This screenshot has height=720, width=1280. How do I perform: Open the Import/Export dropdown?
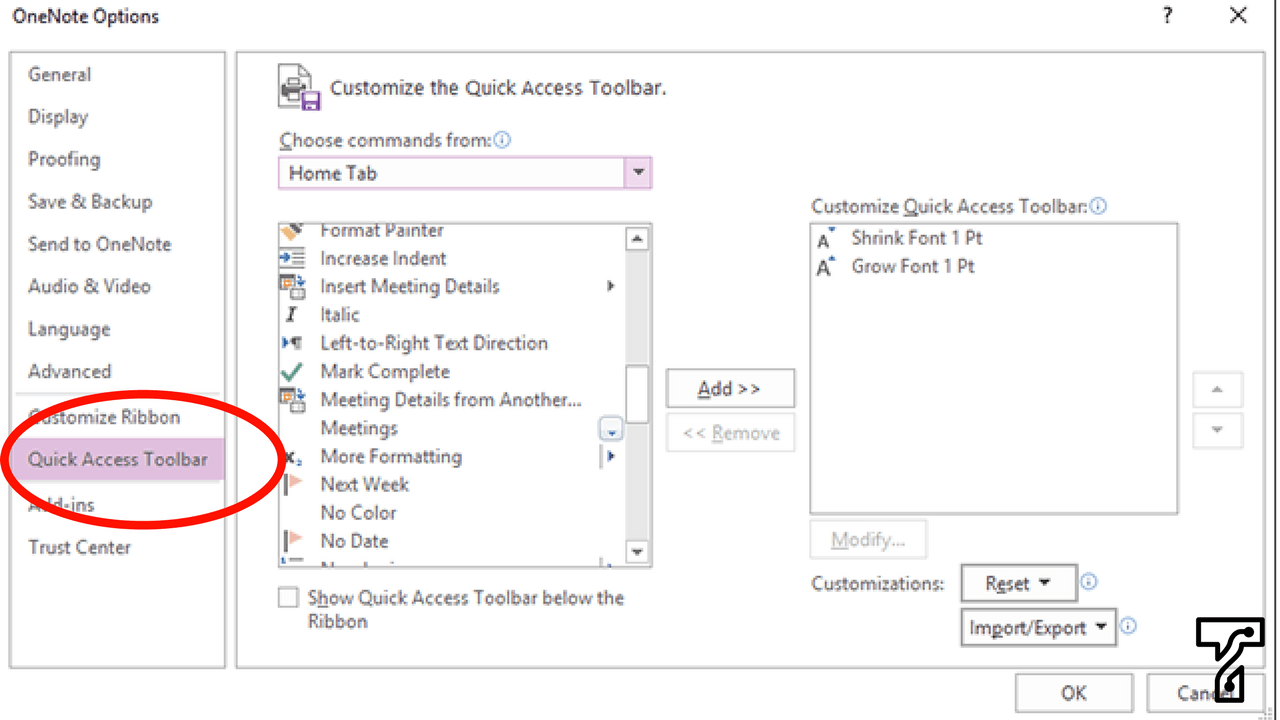1038,627
